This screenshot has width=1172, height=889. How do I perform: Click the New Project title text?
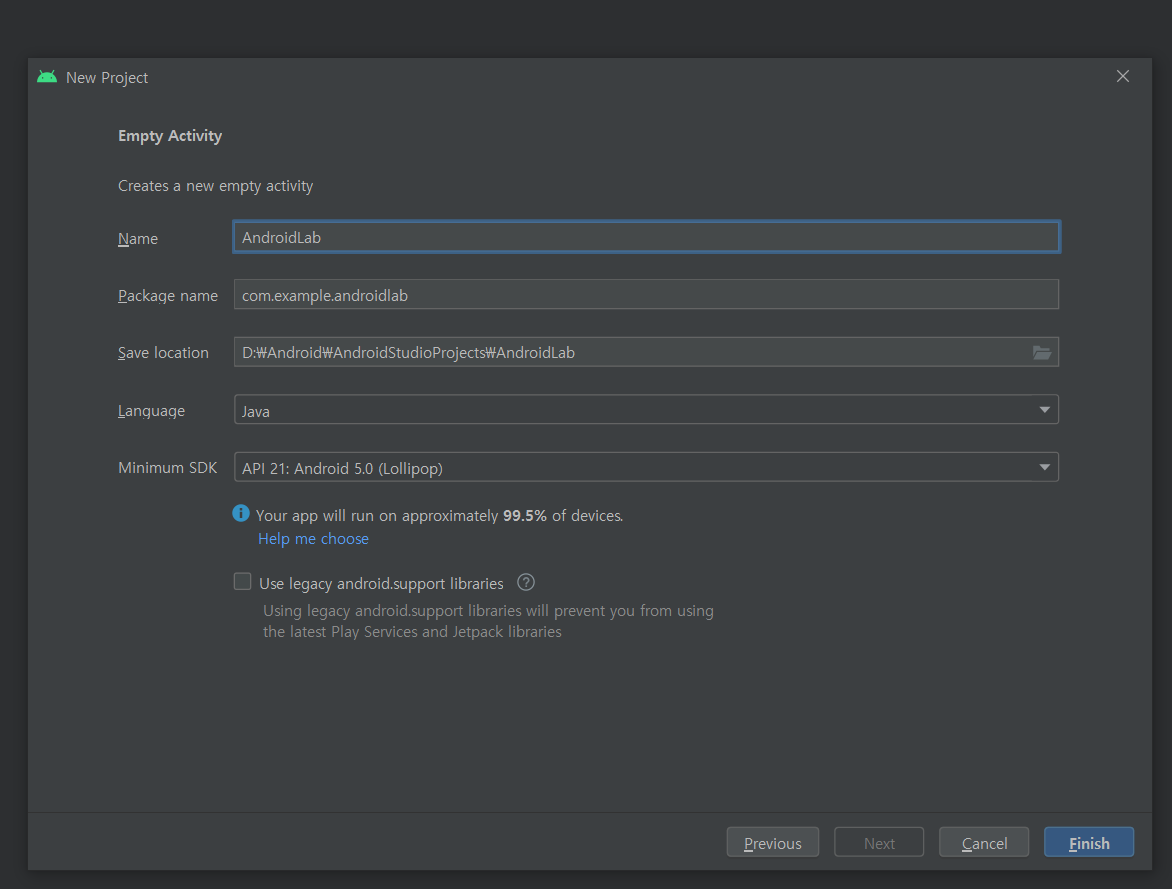click(x=107, y=77)
